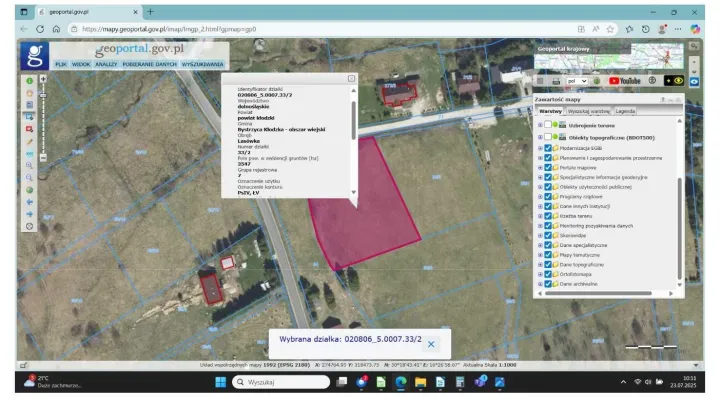The width and height of the screenshot is (720, 420).
Task: Click the previous view blue left arrow
Action: click(30, 201)
